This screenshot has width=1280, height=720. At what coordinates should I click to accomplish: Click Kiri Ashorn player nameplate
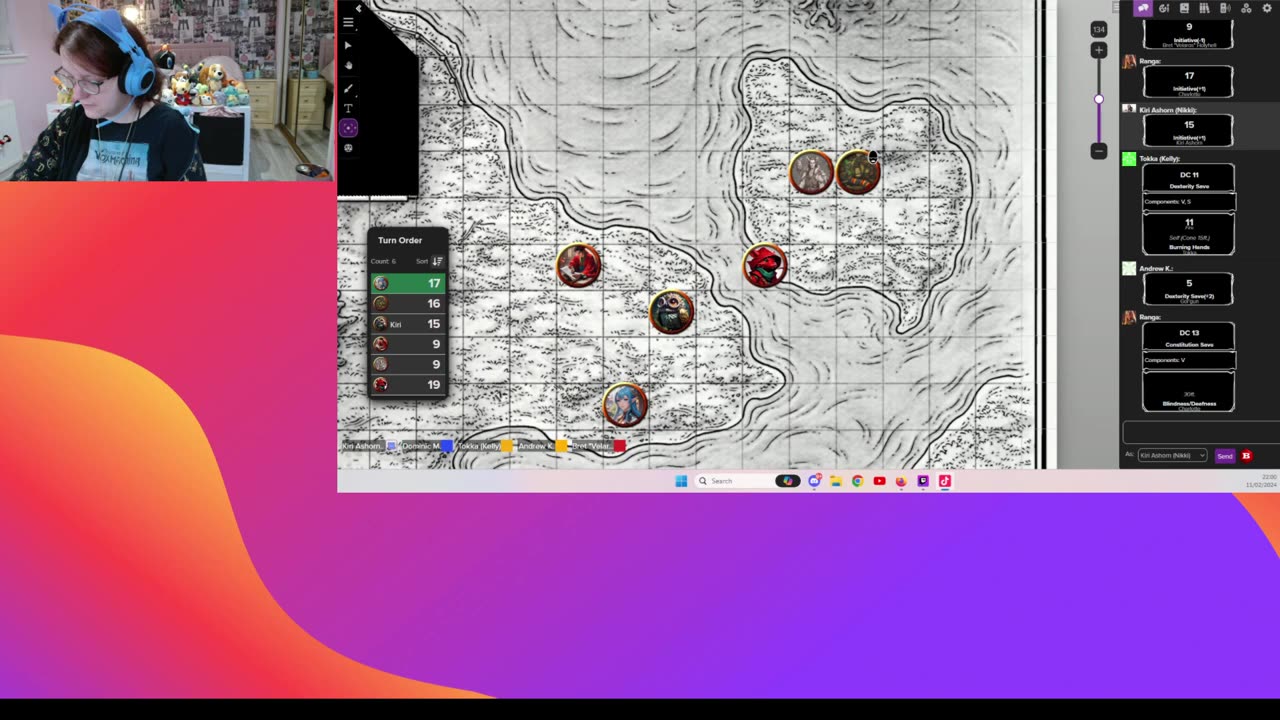[362, 446]
